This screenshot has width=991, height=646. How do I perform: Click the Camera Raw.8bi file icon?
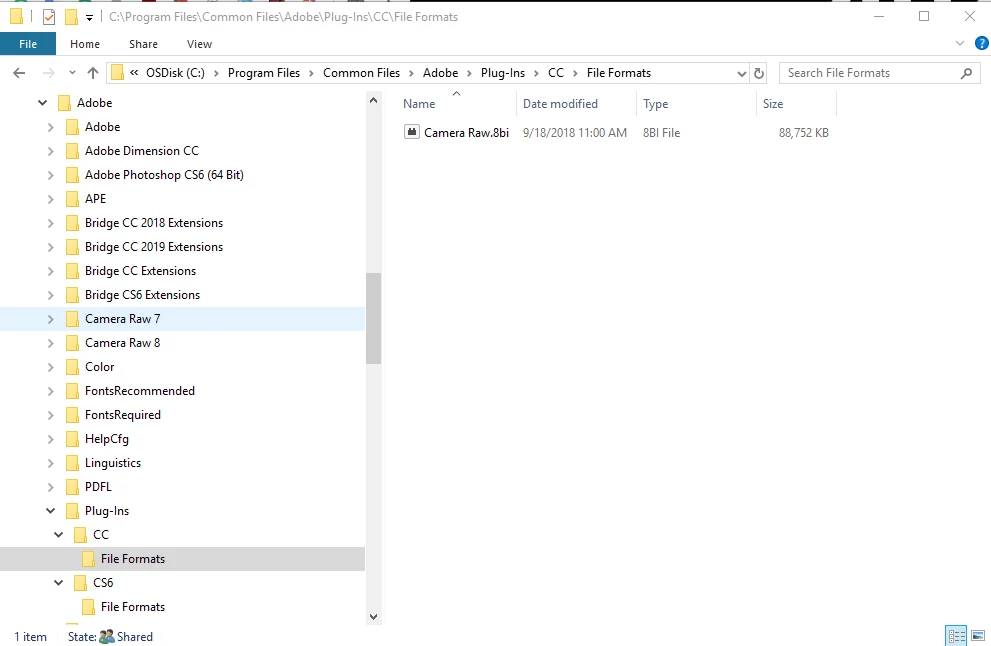pos(411,132)
